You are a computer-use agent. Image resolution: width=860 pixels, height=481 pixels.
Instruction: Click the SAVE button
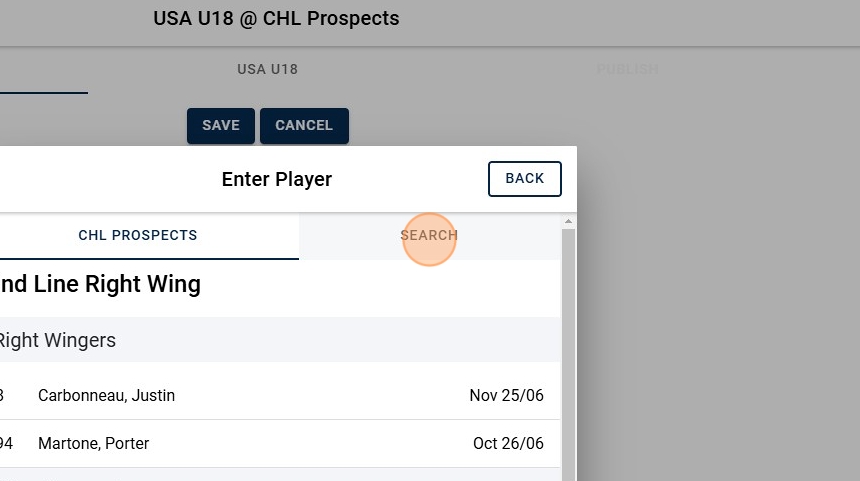[220, 126]
